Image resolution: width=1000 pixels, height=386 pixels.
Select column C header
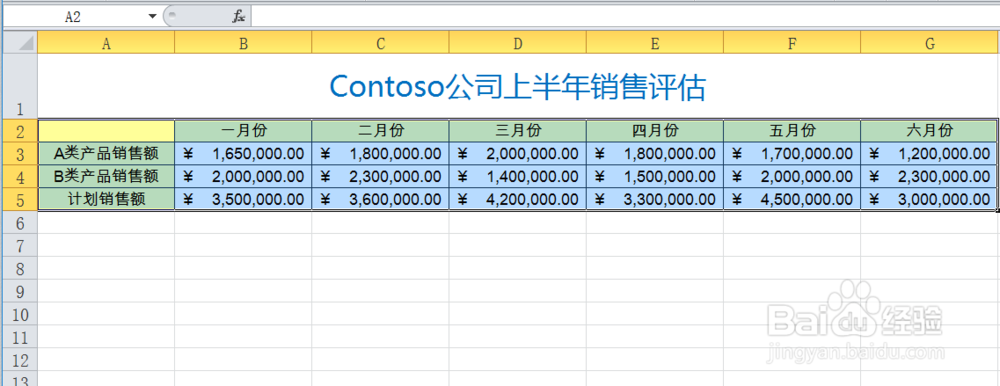[x=380, y=43]
